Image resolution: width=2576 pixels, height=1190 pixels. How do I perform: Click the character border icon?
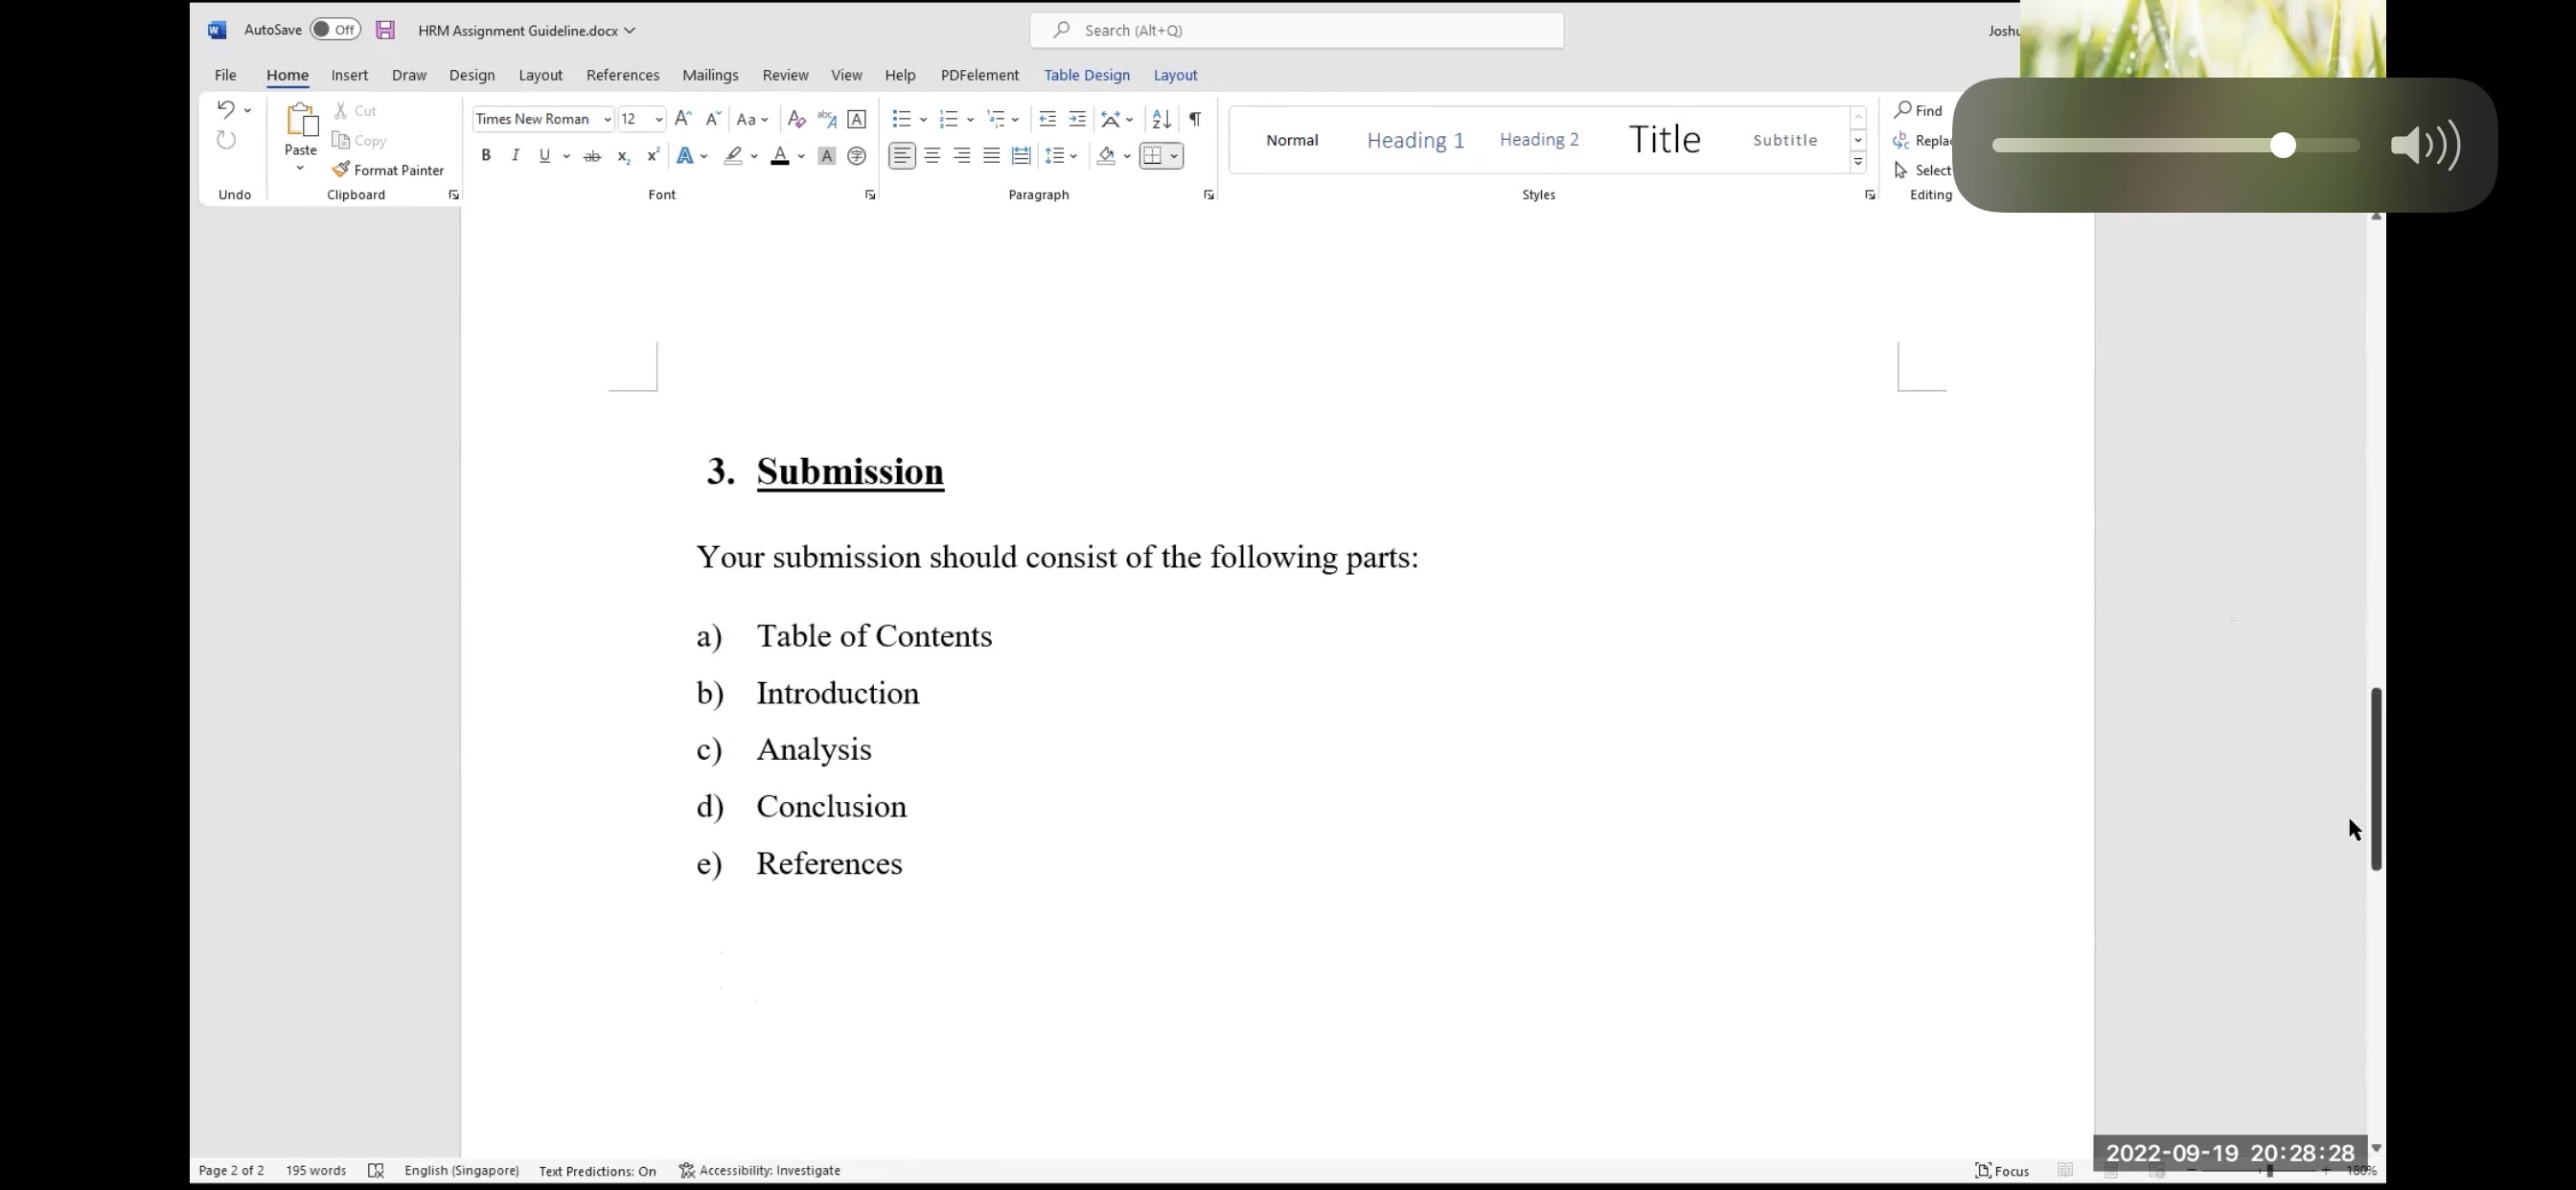coord(856,119)
